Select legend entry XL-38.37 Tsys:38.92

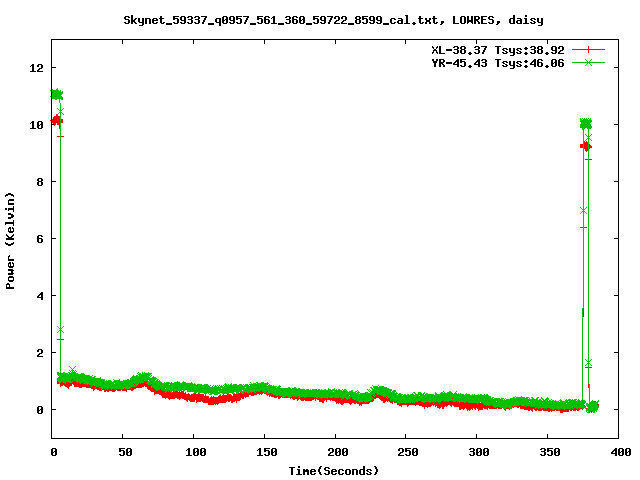[x=498, y=50]
